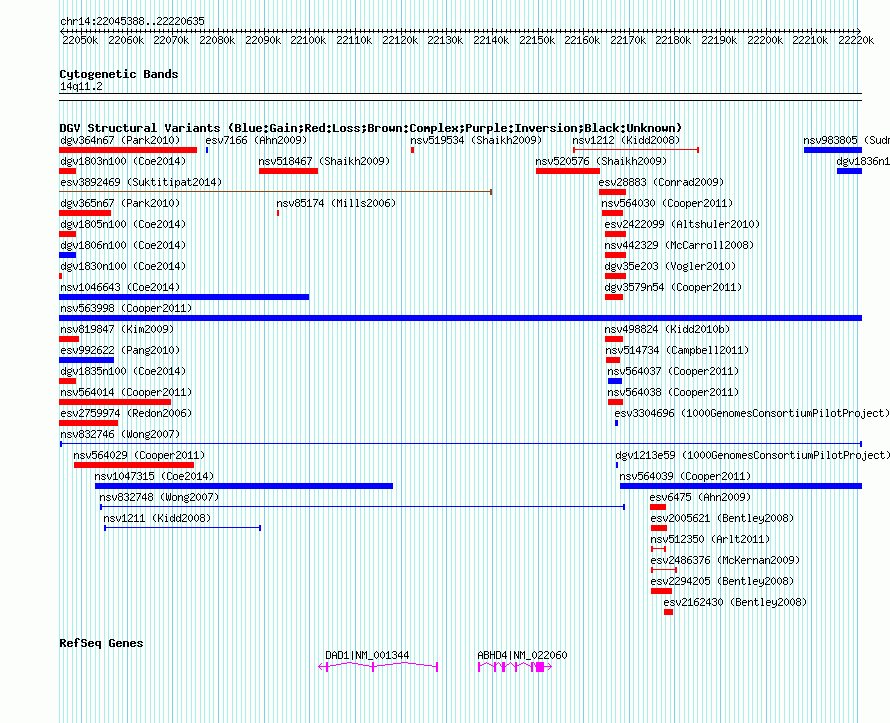Select dgv1835n100 (Coe2014) label

(x=123, y=371)
